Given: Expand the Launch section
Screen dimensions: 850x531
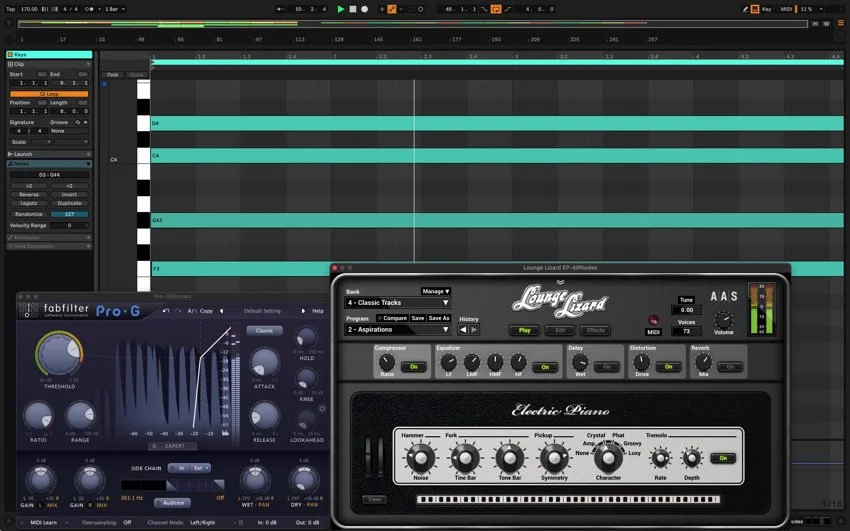Looking at the screenshot, I should click(49, 154).
